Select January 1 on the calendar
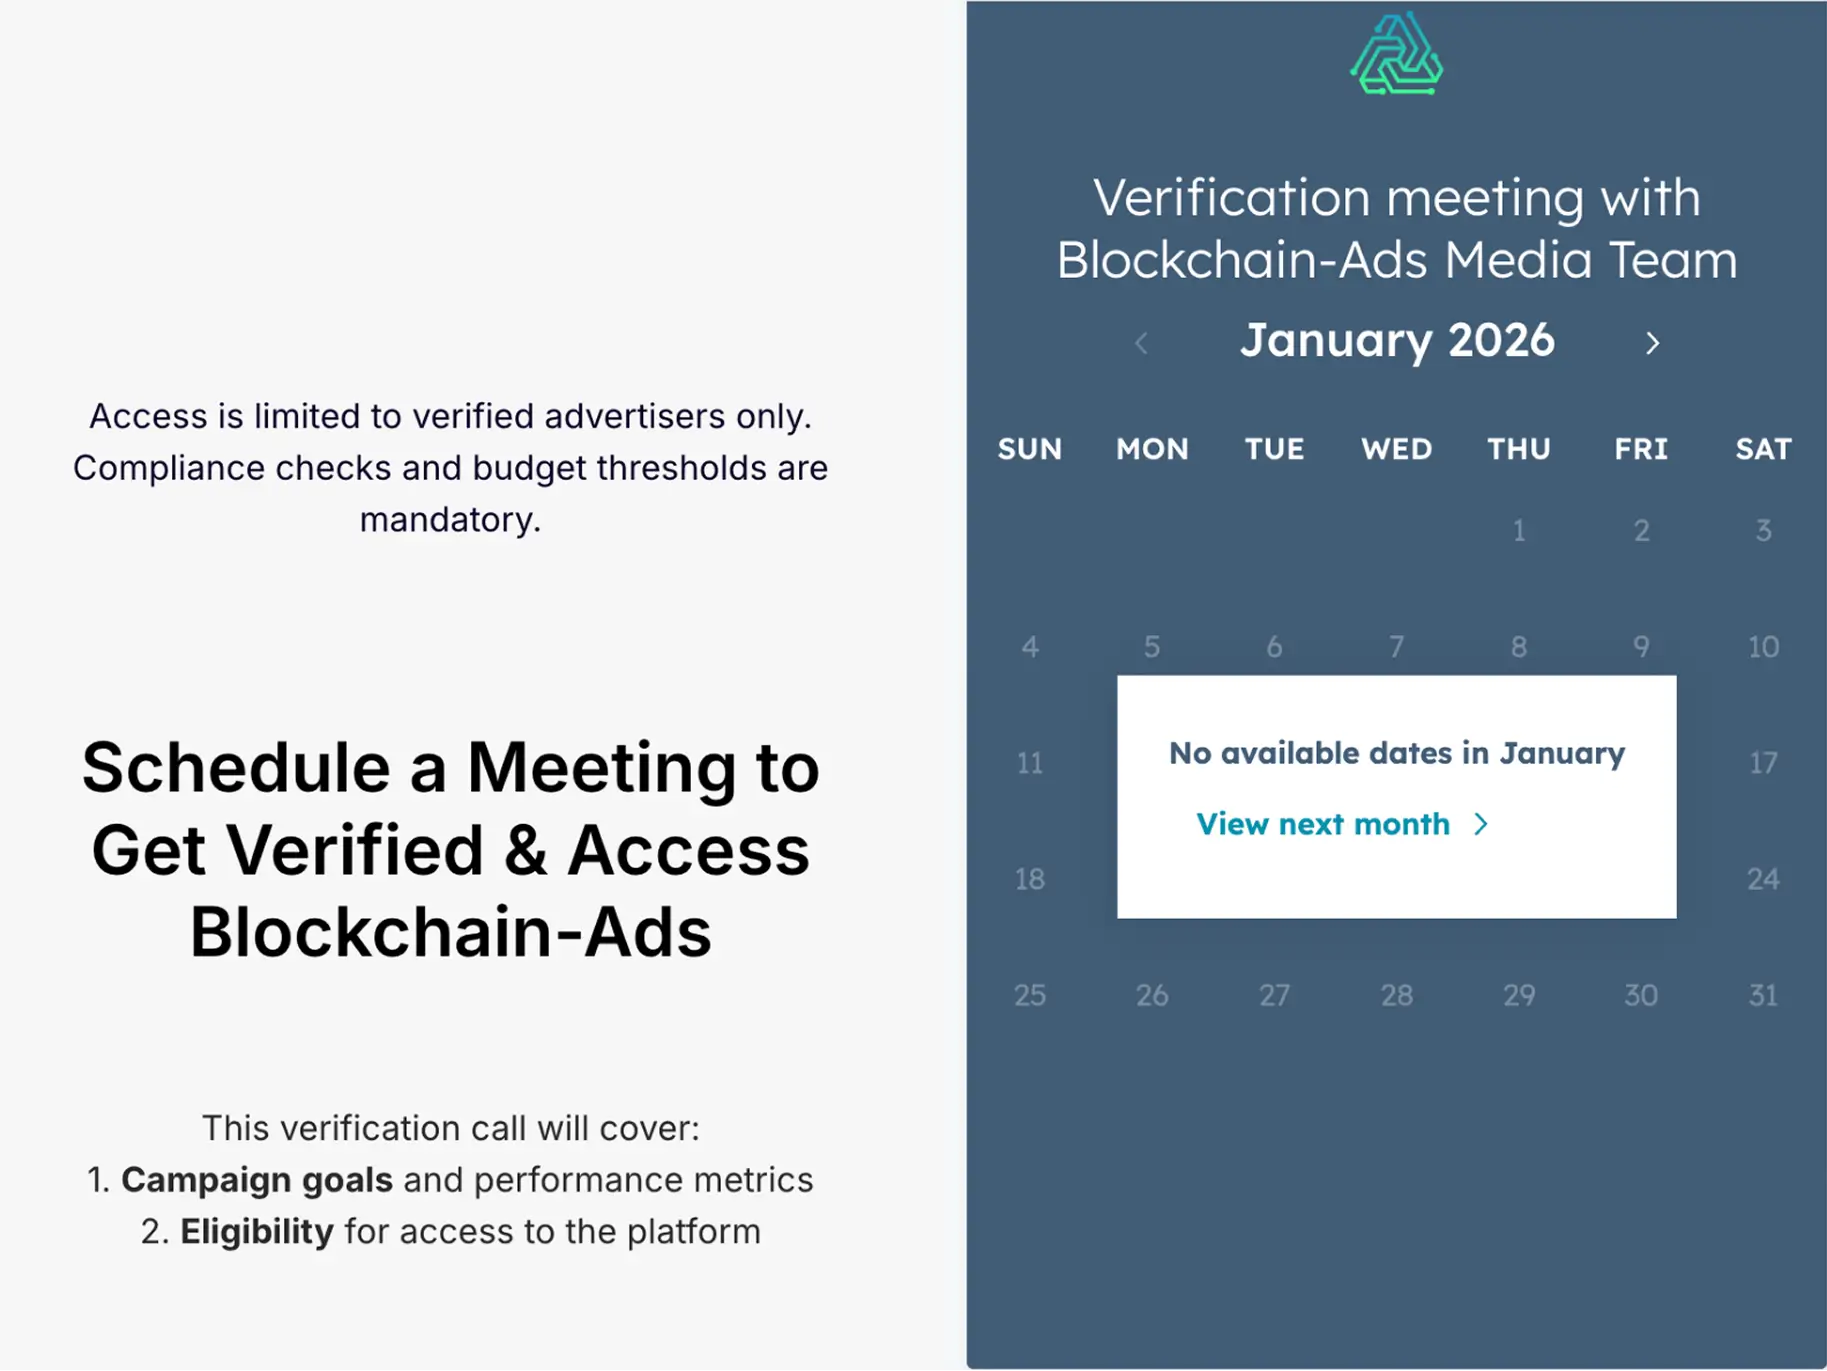Viewport: 1827px width, 1371px height. tap(1518, 530)
